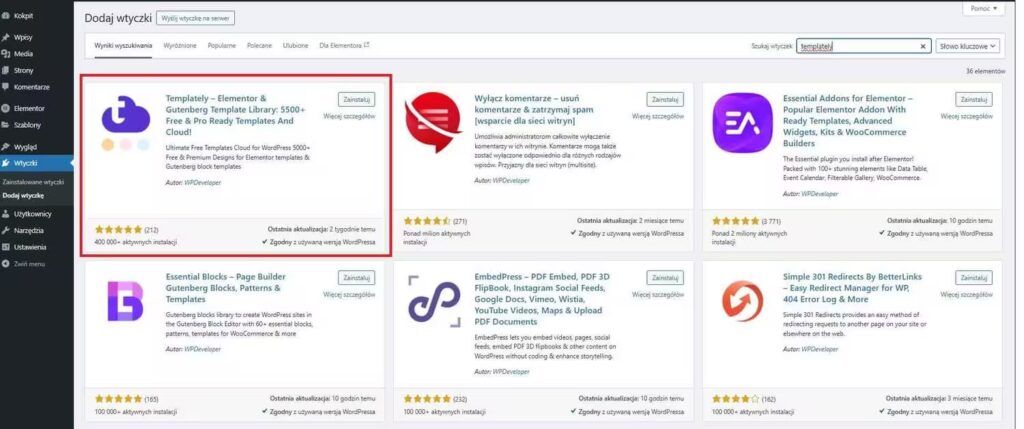Viewport: 1024px width, 429px height.
Task: Open the Wyłącz komentarze title link
Action: (533, 109)
